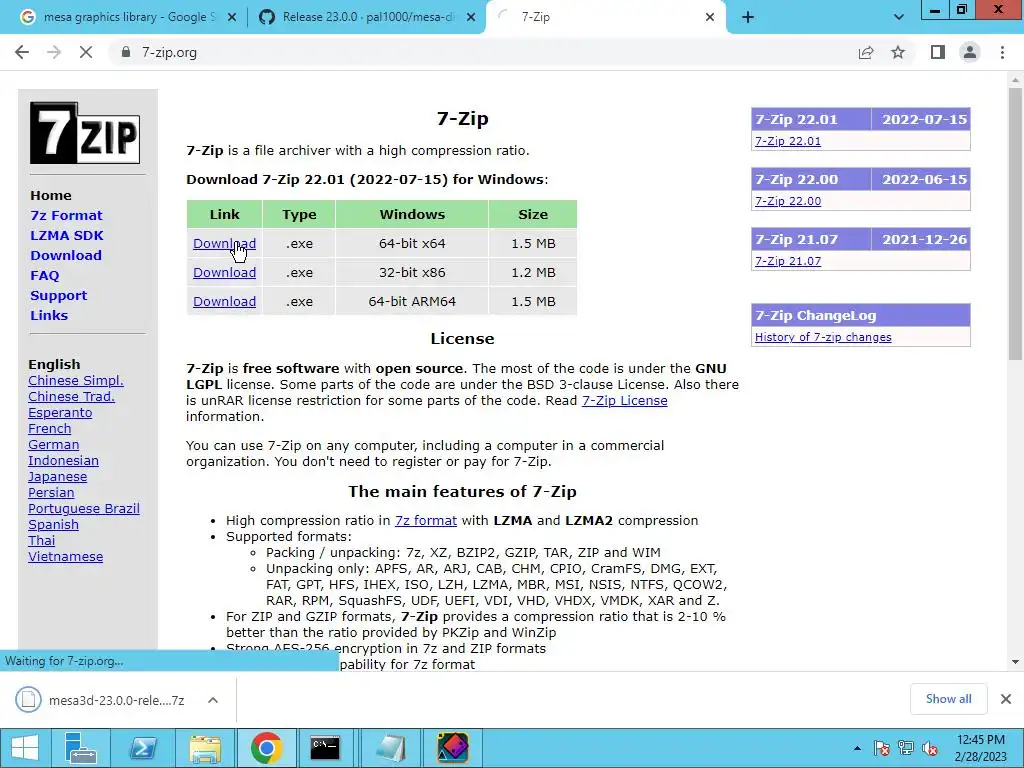1024x768 pixels.
Task: Switch language to Chinese Simpl.
Action: (76, 381)
